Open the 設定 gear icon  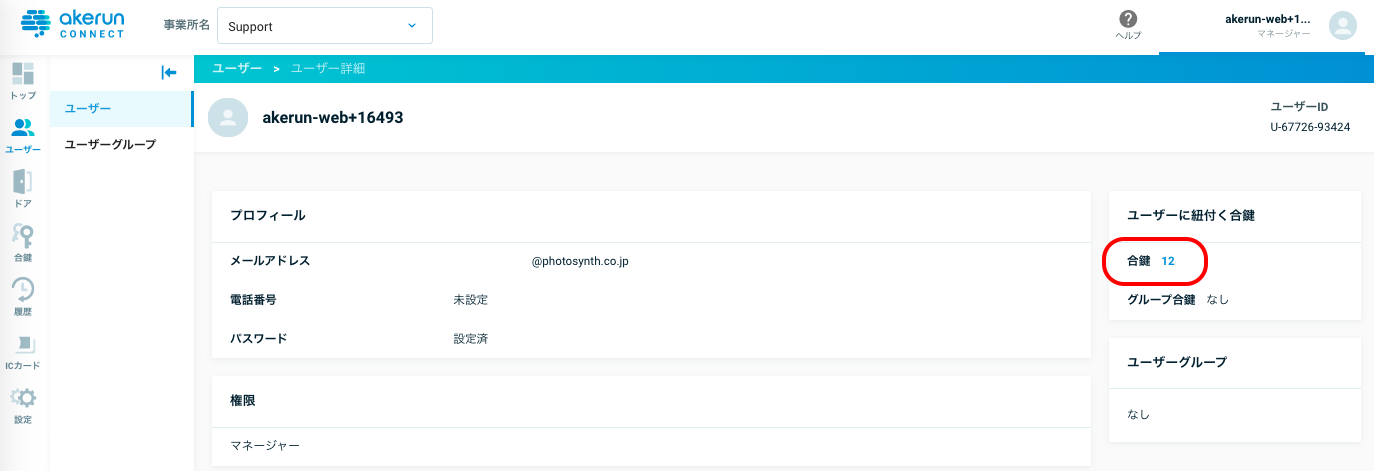click(x=23, y=405)
